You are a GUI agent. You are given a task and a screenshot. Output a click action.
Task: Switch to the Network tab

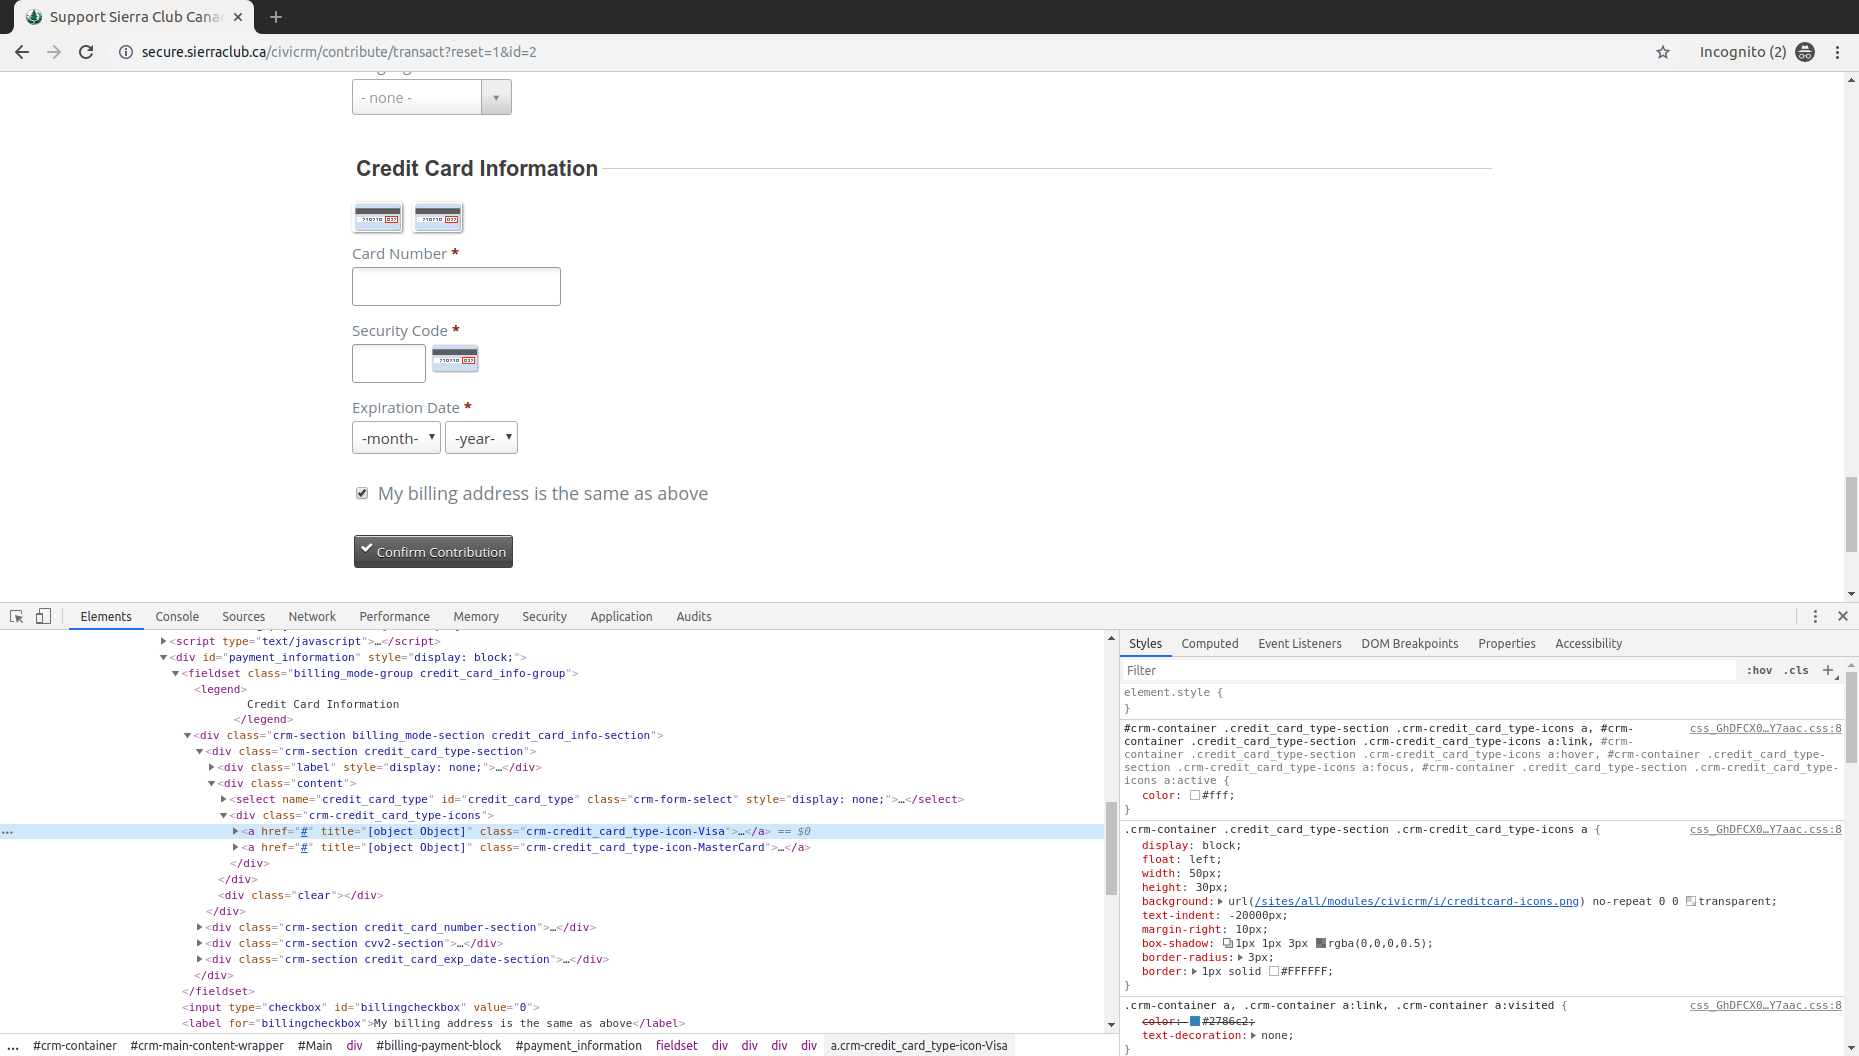coord(312,616)
